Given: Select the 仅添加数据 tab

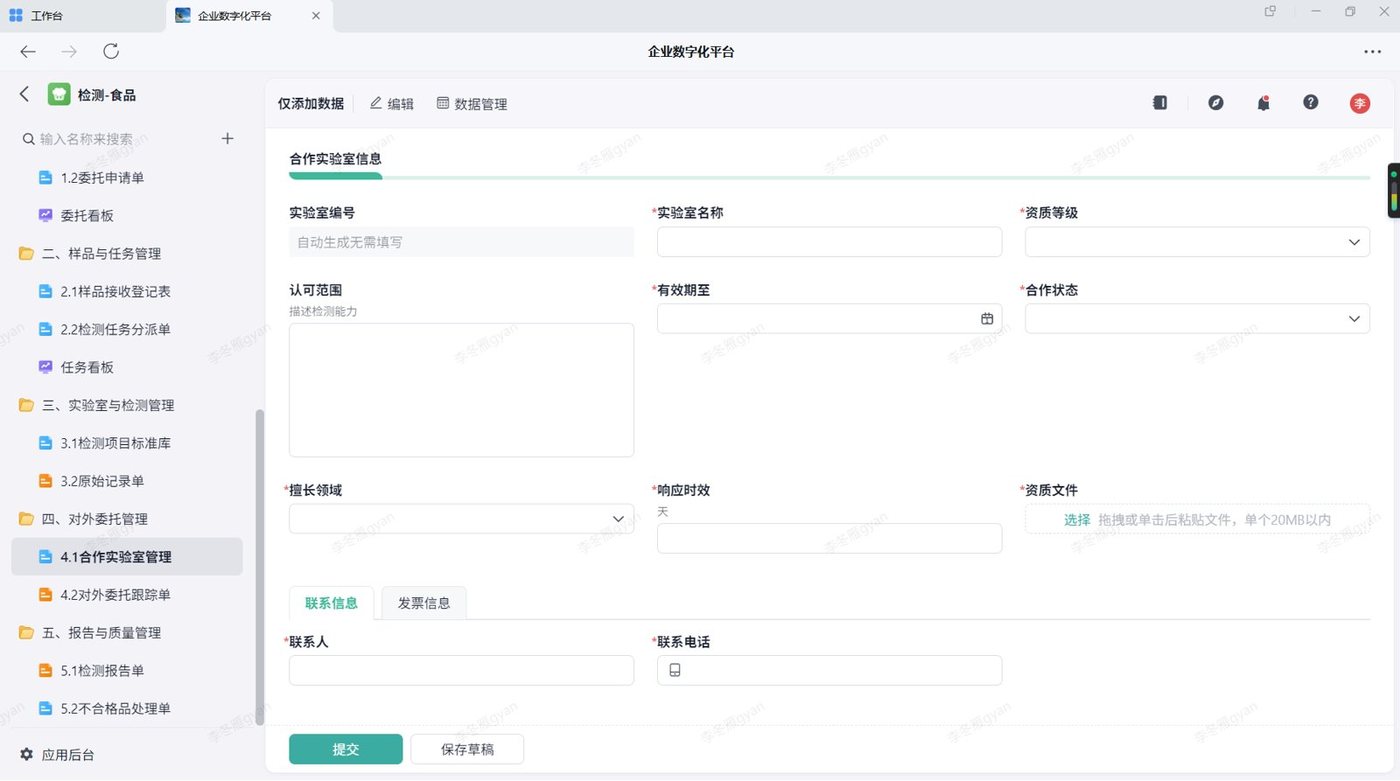Looking at the screenshot, I should click(x=311, y=103).
